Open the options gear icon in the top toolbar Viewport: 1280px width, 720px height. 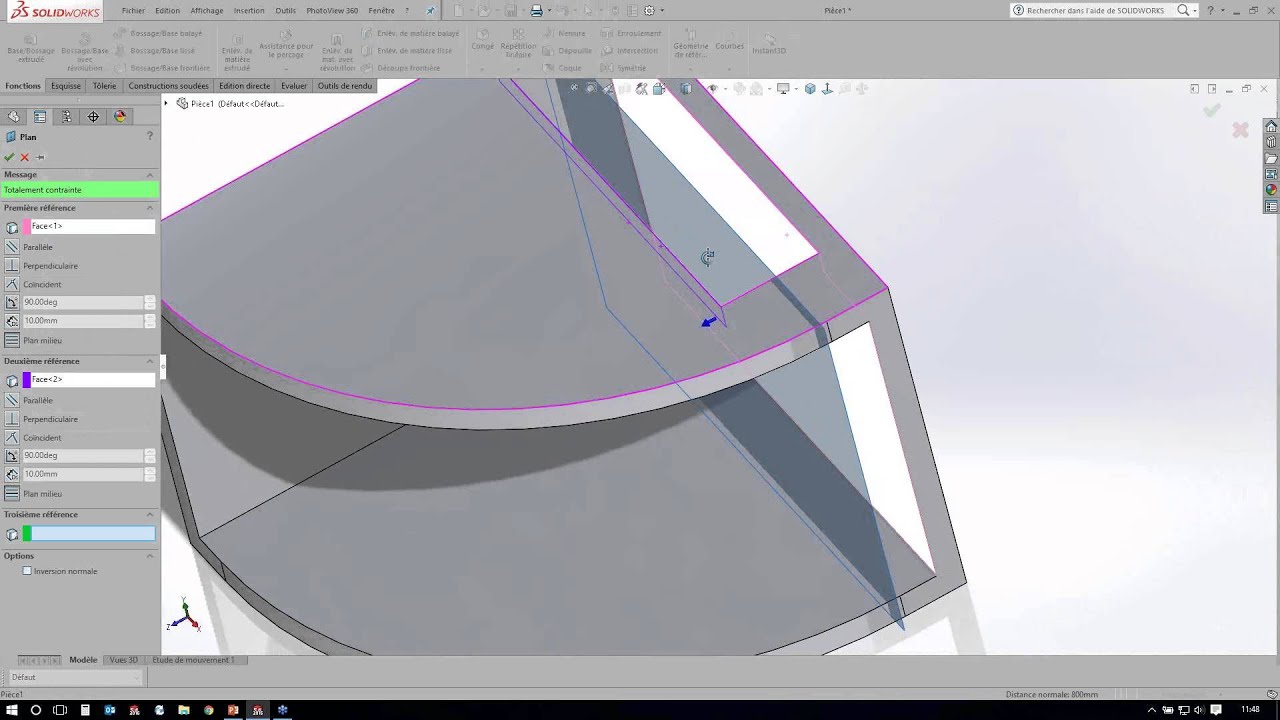point(649,10)
